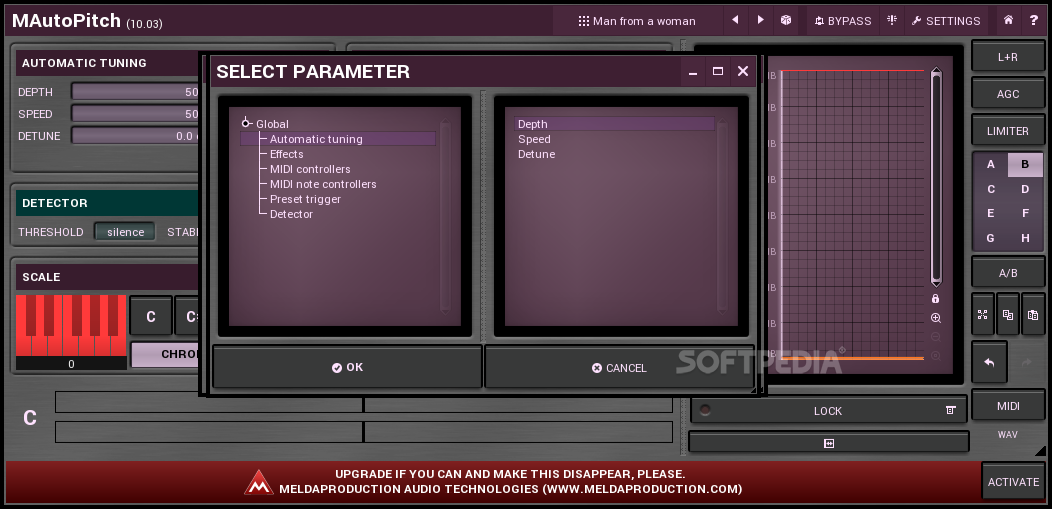1052x509 pixels.
Task: Select MIDI note controllers tree item
Action: [323, 184]
